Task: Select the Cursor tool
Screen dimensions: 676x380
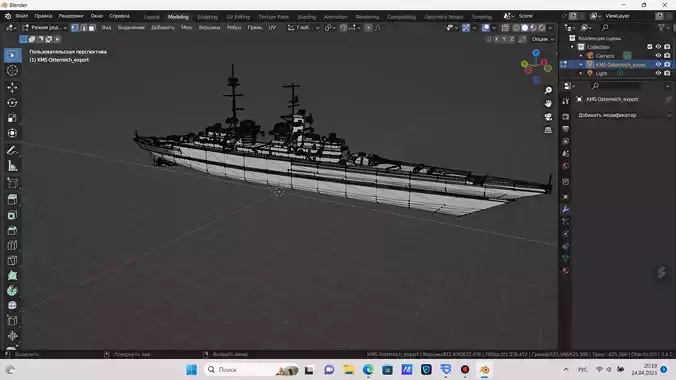Action: (x=12, y=71)
